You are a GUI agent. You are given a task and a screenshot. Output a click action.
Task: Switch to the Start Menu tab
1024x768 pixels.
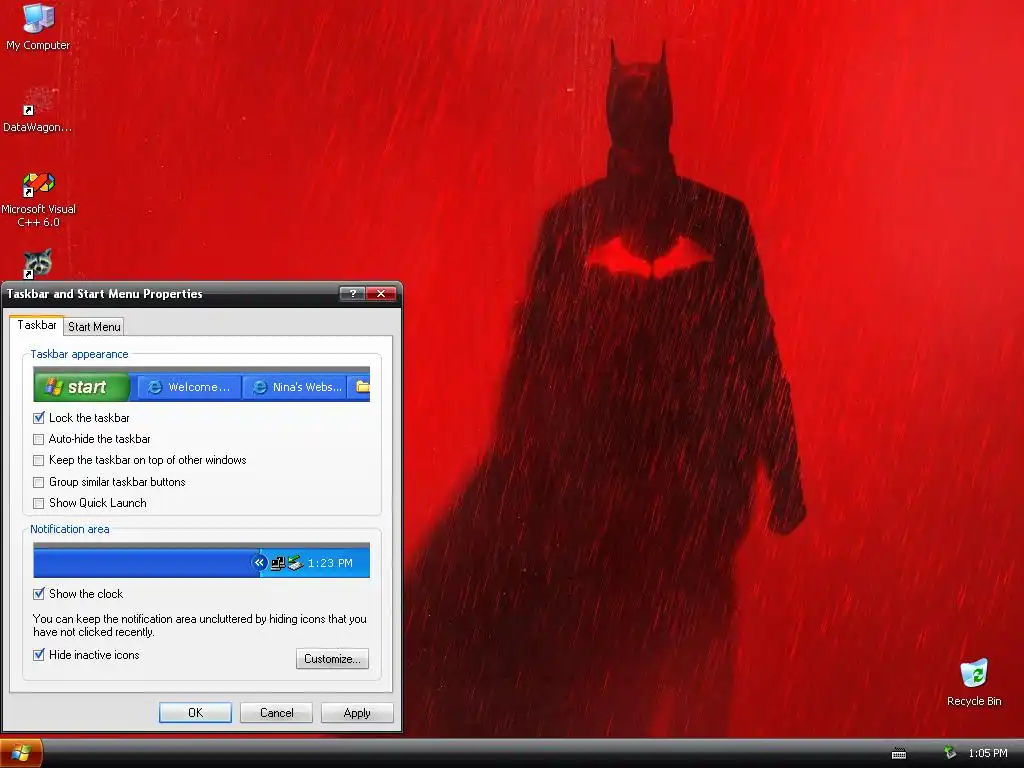pos(94,327)
